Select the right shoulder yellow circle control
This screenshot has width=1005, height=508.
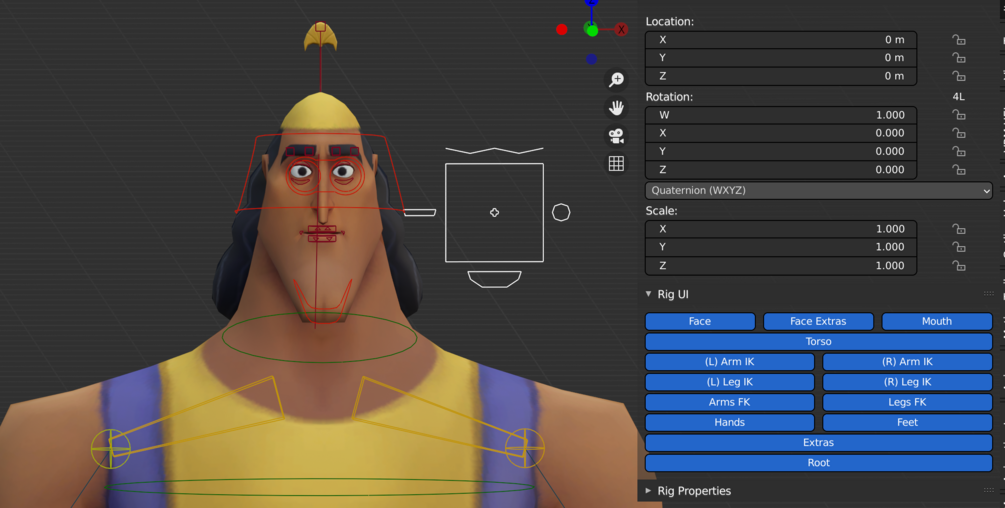click(525, 448)
